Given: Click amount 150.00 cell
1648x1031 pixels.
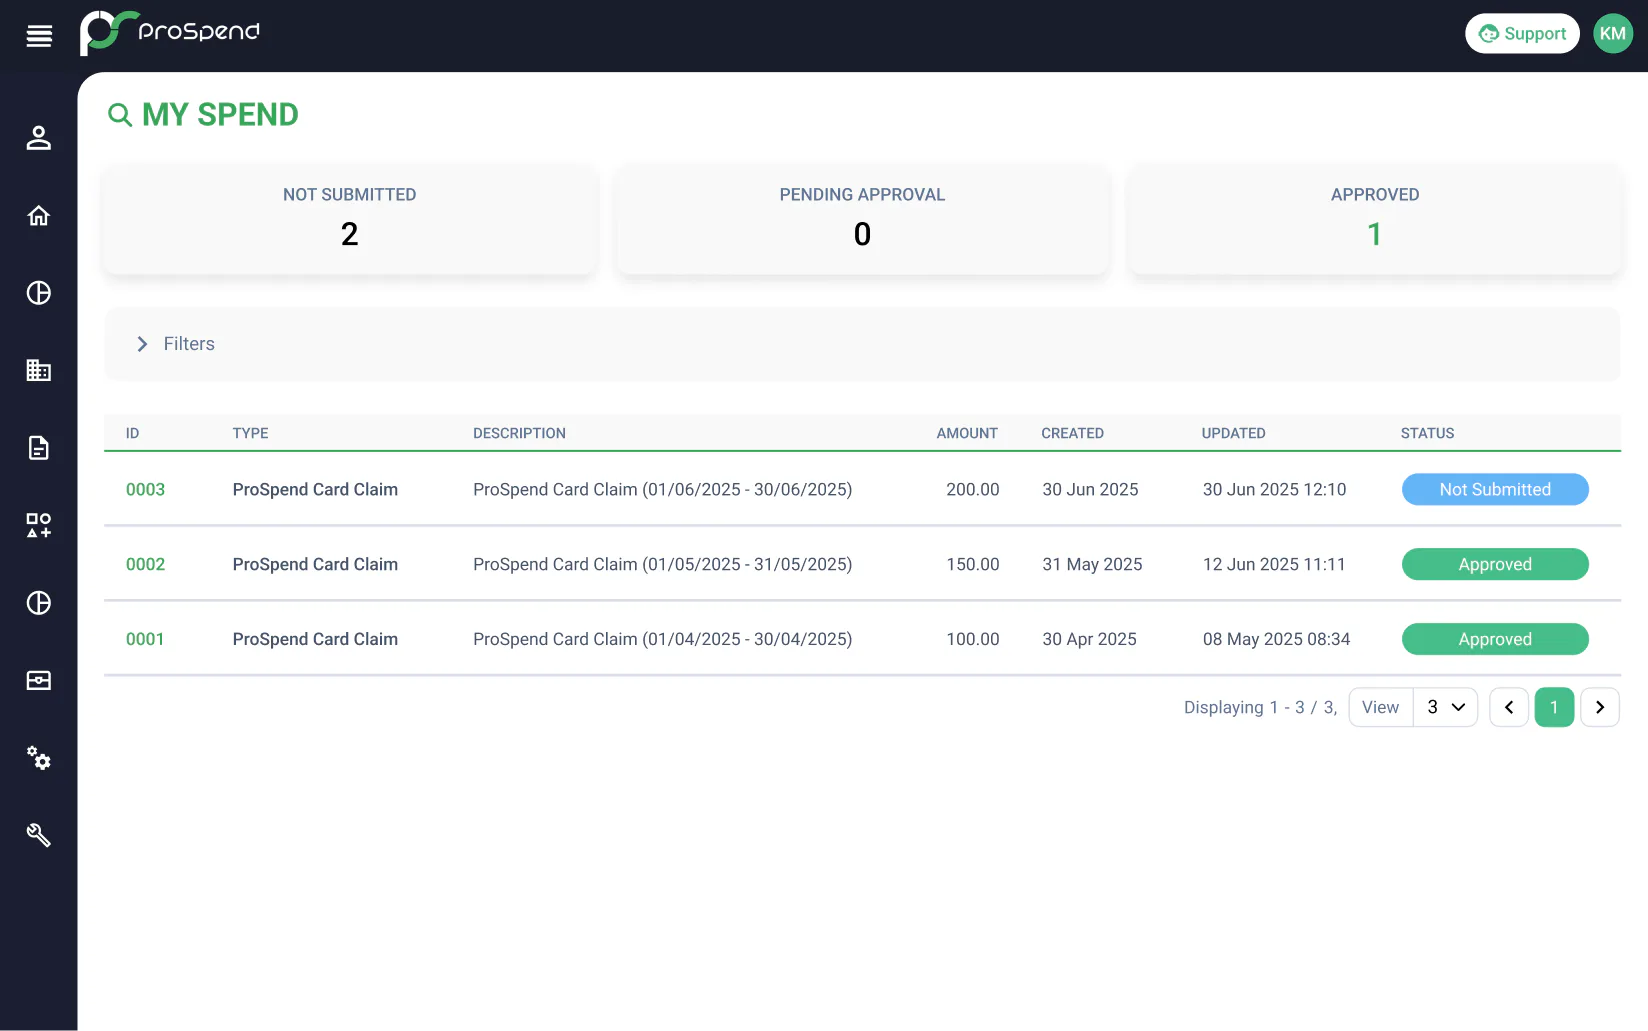Looking at the screenshot, I should point(973,565).
